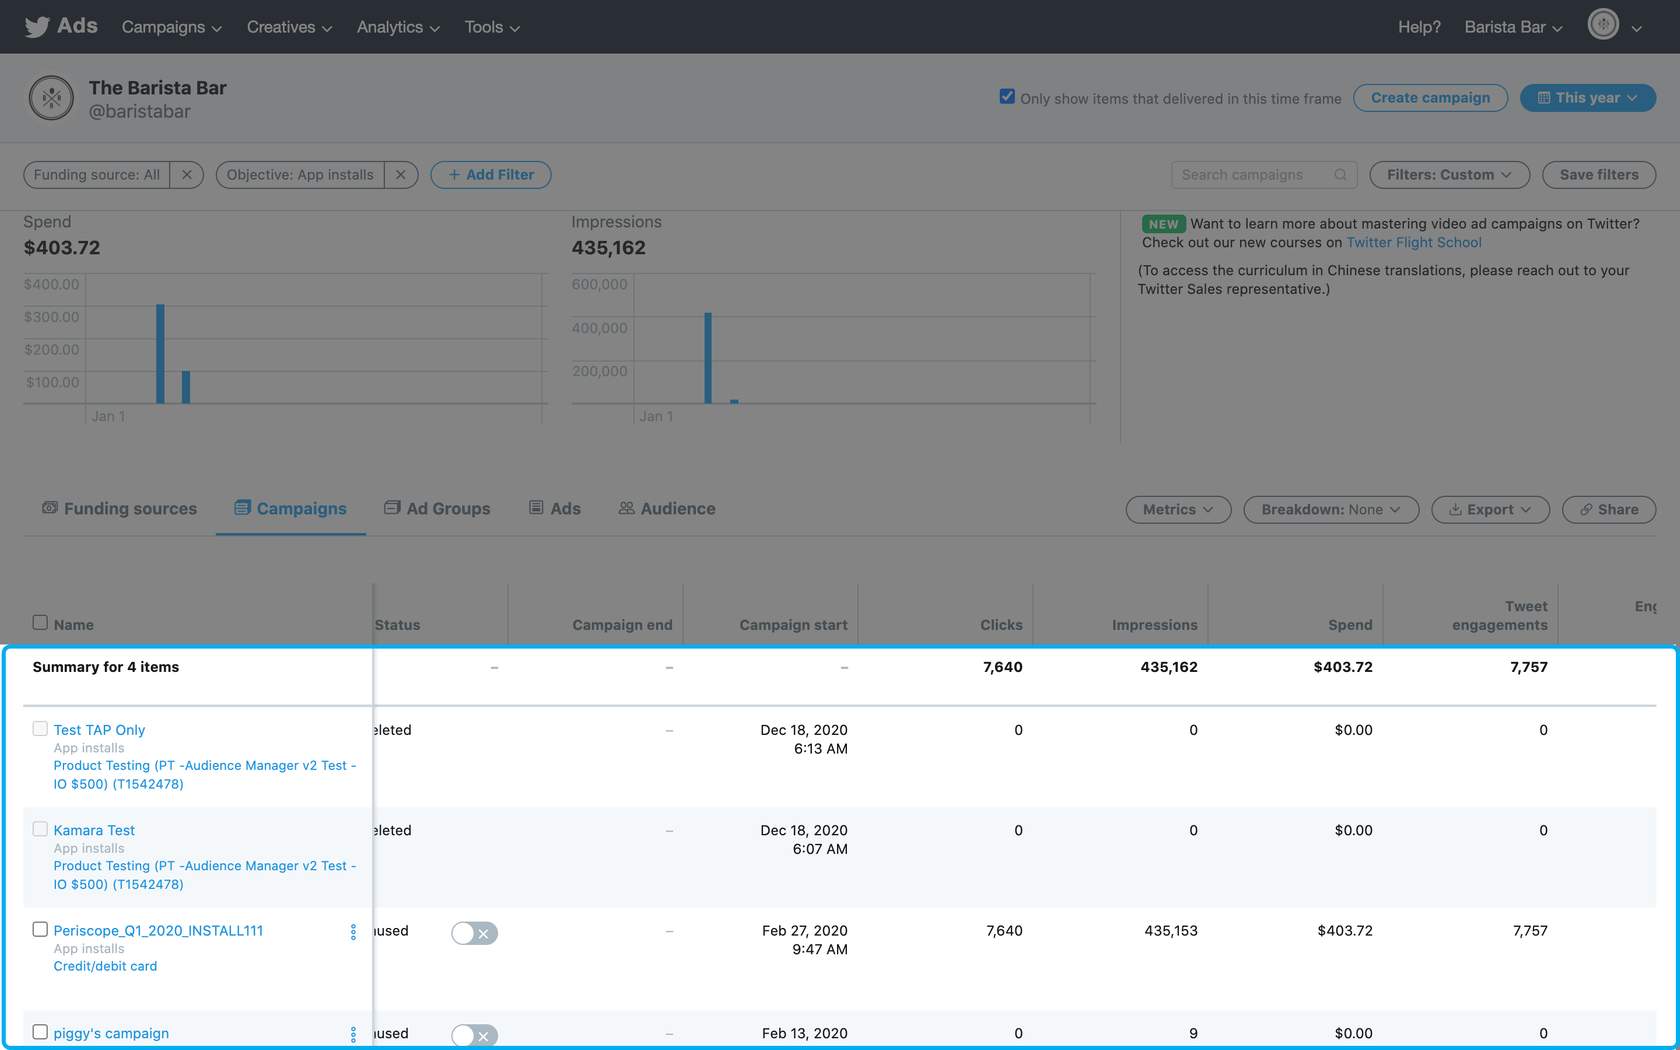Sort by the Clicks column header
The height and width of the screenshot is (1050, 1680).
click(1001, 625)
